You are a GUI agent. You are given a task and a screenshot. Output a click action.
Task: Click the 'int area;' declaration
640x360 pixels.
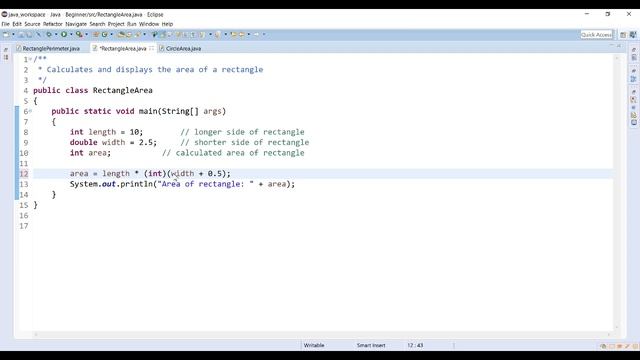(90, 153)
